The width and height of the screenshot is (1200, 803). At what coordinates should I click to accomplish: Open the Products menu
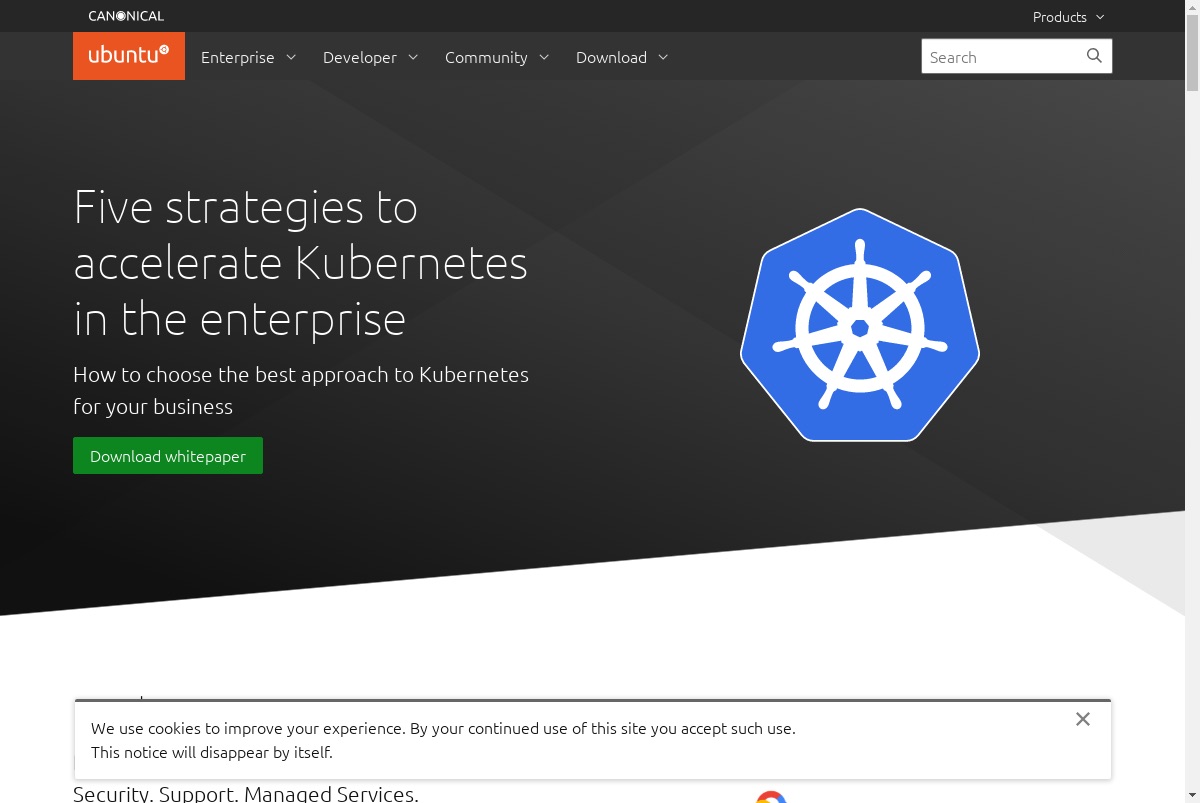(x=1069, y=17)
